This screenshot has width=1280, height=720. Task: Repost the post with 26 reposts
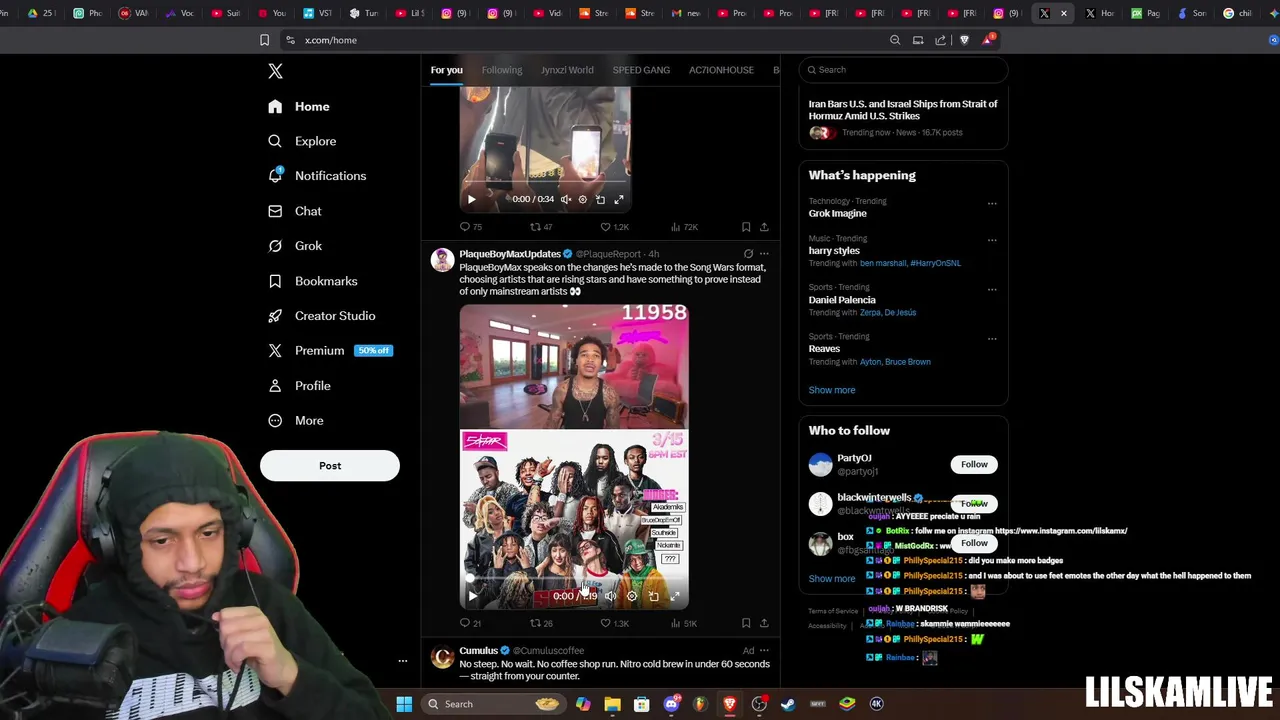[541, 623]
